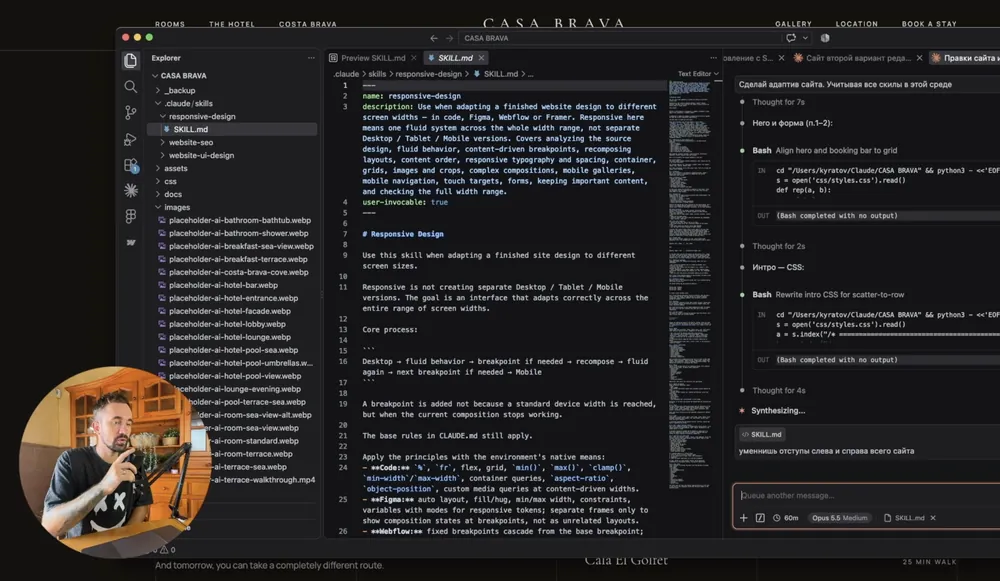The image size is (1000, 581).
Task: Close the SKILL.md editor tab
Action: pos(482,57)
